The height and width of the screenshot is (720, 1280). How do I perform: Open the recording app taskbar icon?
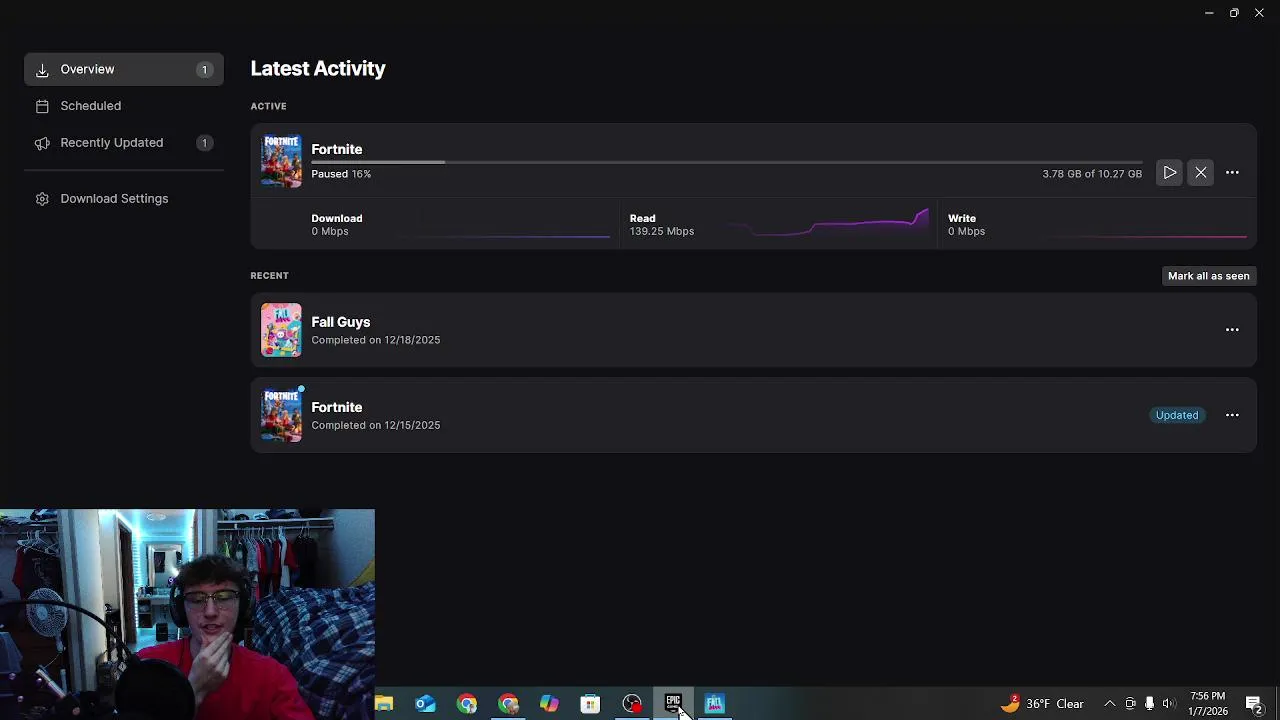click(632, 704)
